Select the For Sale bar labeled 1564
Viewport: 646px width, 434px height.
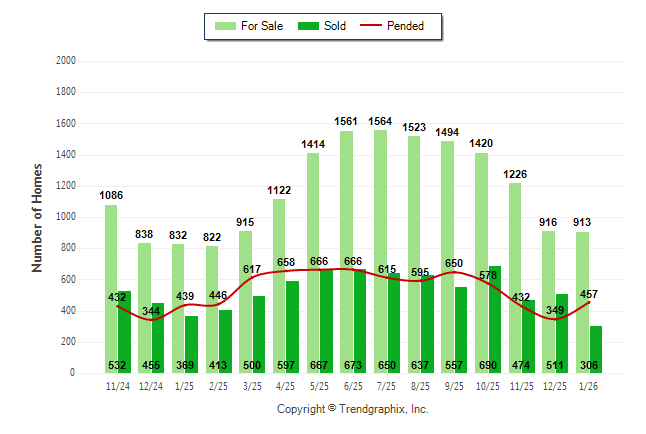(x=379, y=250)
